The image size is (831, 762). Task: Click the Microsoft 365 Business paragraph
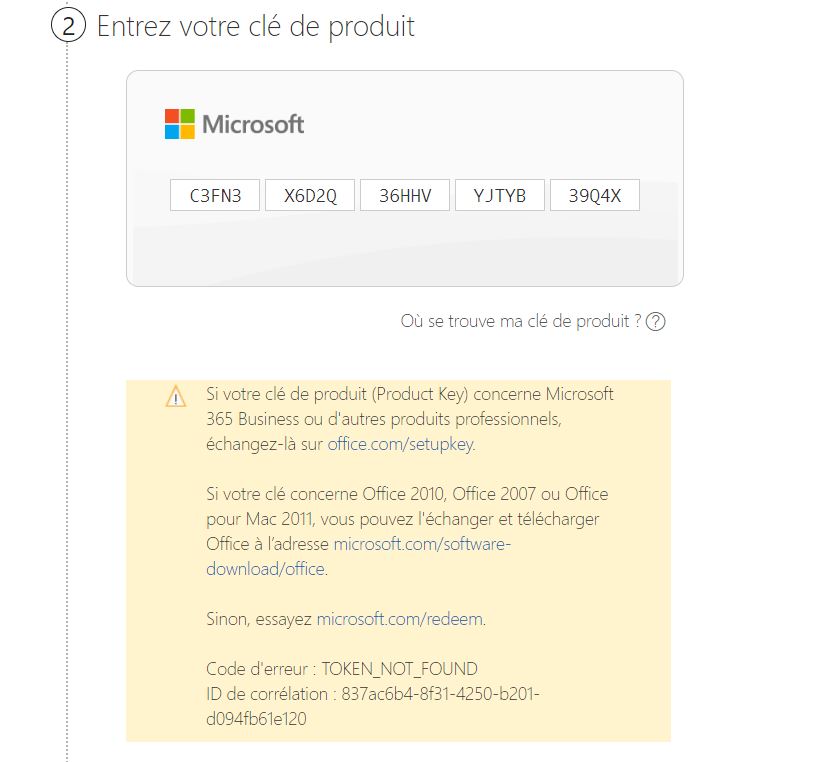click(x=410, y=419)
